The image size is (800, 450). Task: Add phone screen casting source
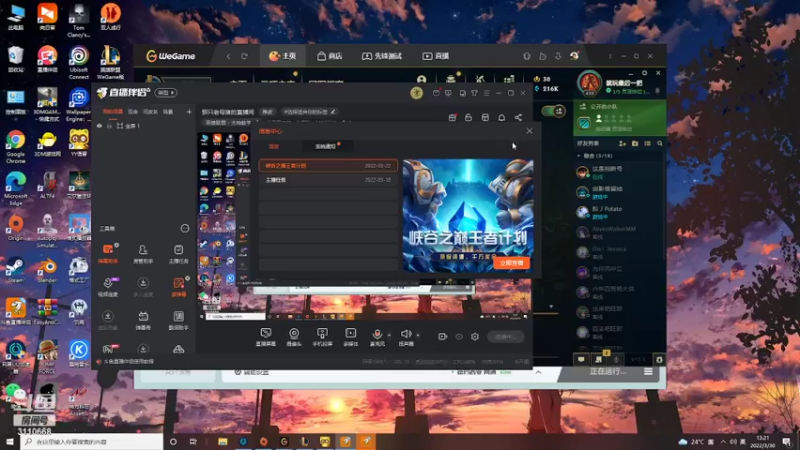pos(322,337)
